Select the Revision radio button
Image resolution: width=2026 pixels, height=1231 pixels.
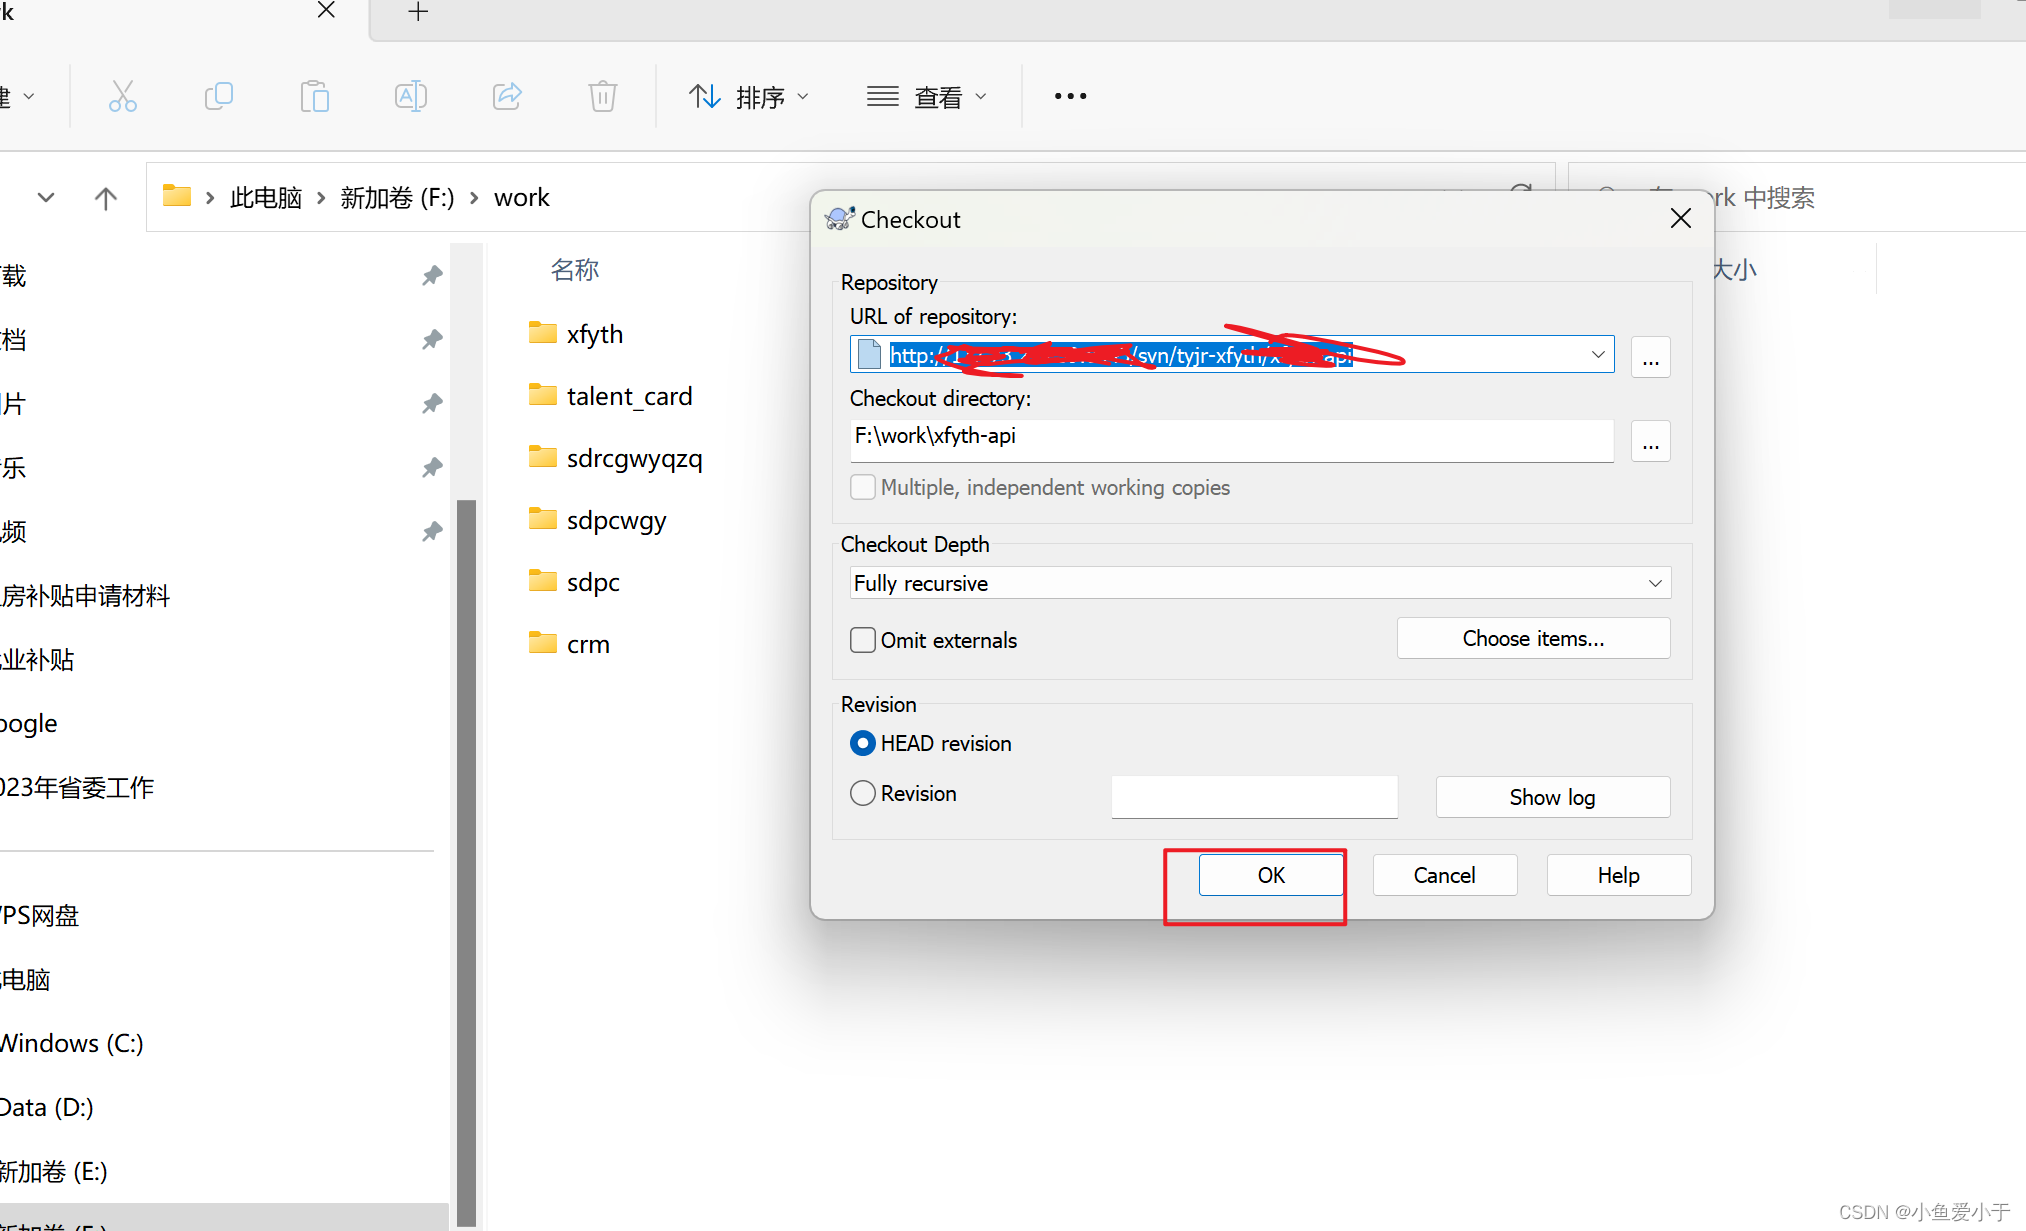(863, 794)
